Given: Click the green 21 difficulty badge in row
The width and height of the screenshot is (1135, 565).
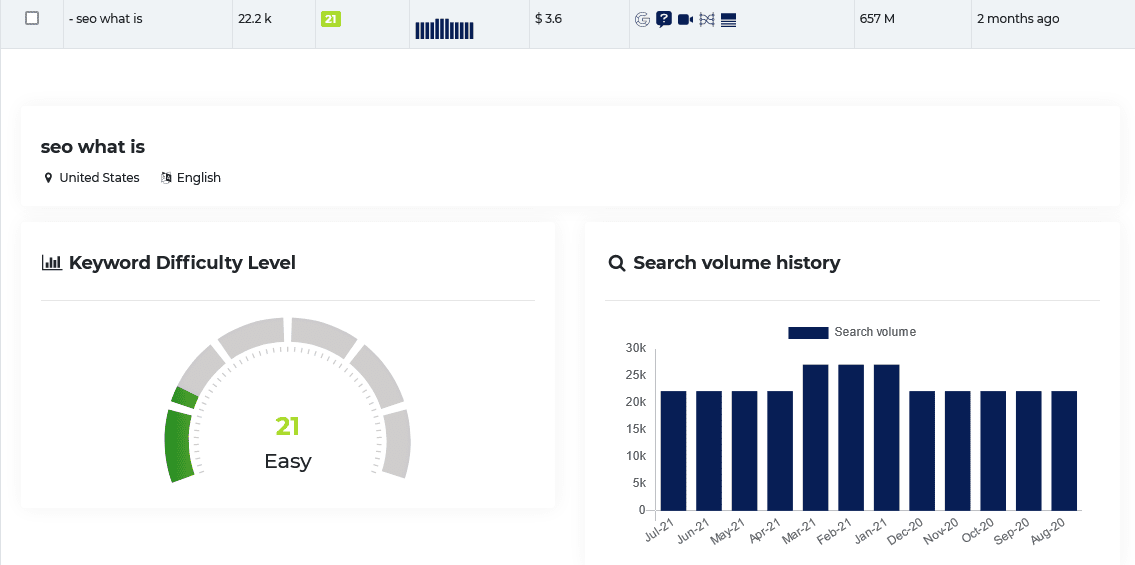Looking at the screenshot, I should tap(331, 20).
